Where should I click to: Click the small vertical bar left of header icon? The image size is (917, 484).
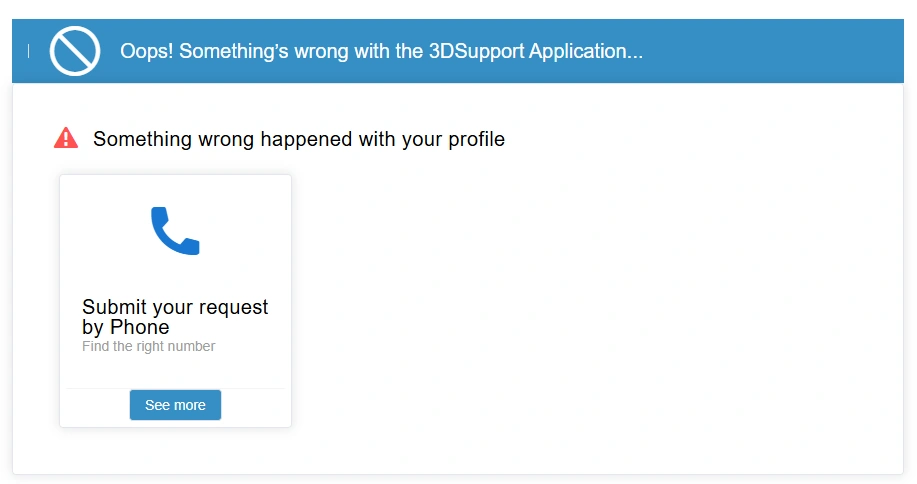tap(28, 51)
